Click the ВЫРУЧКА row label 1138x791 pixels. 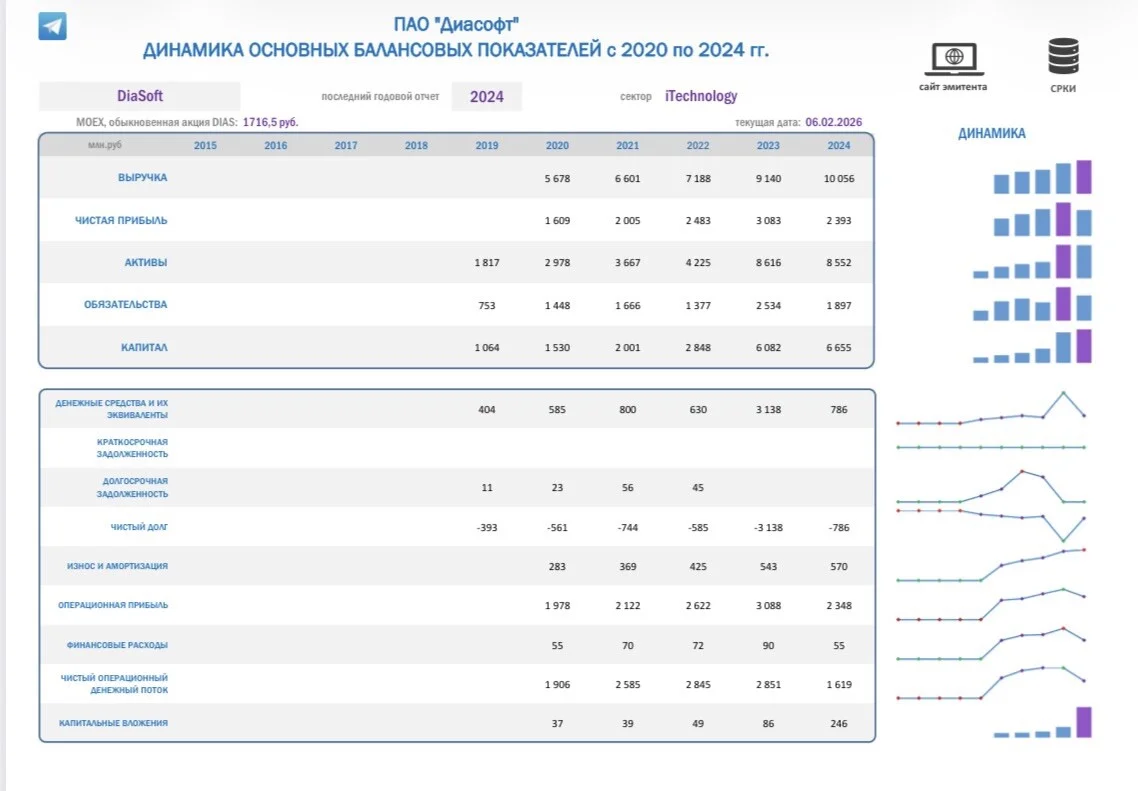point(142,178)
